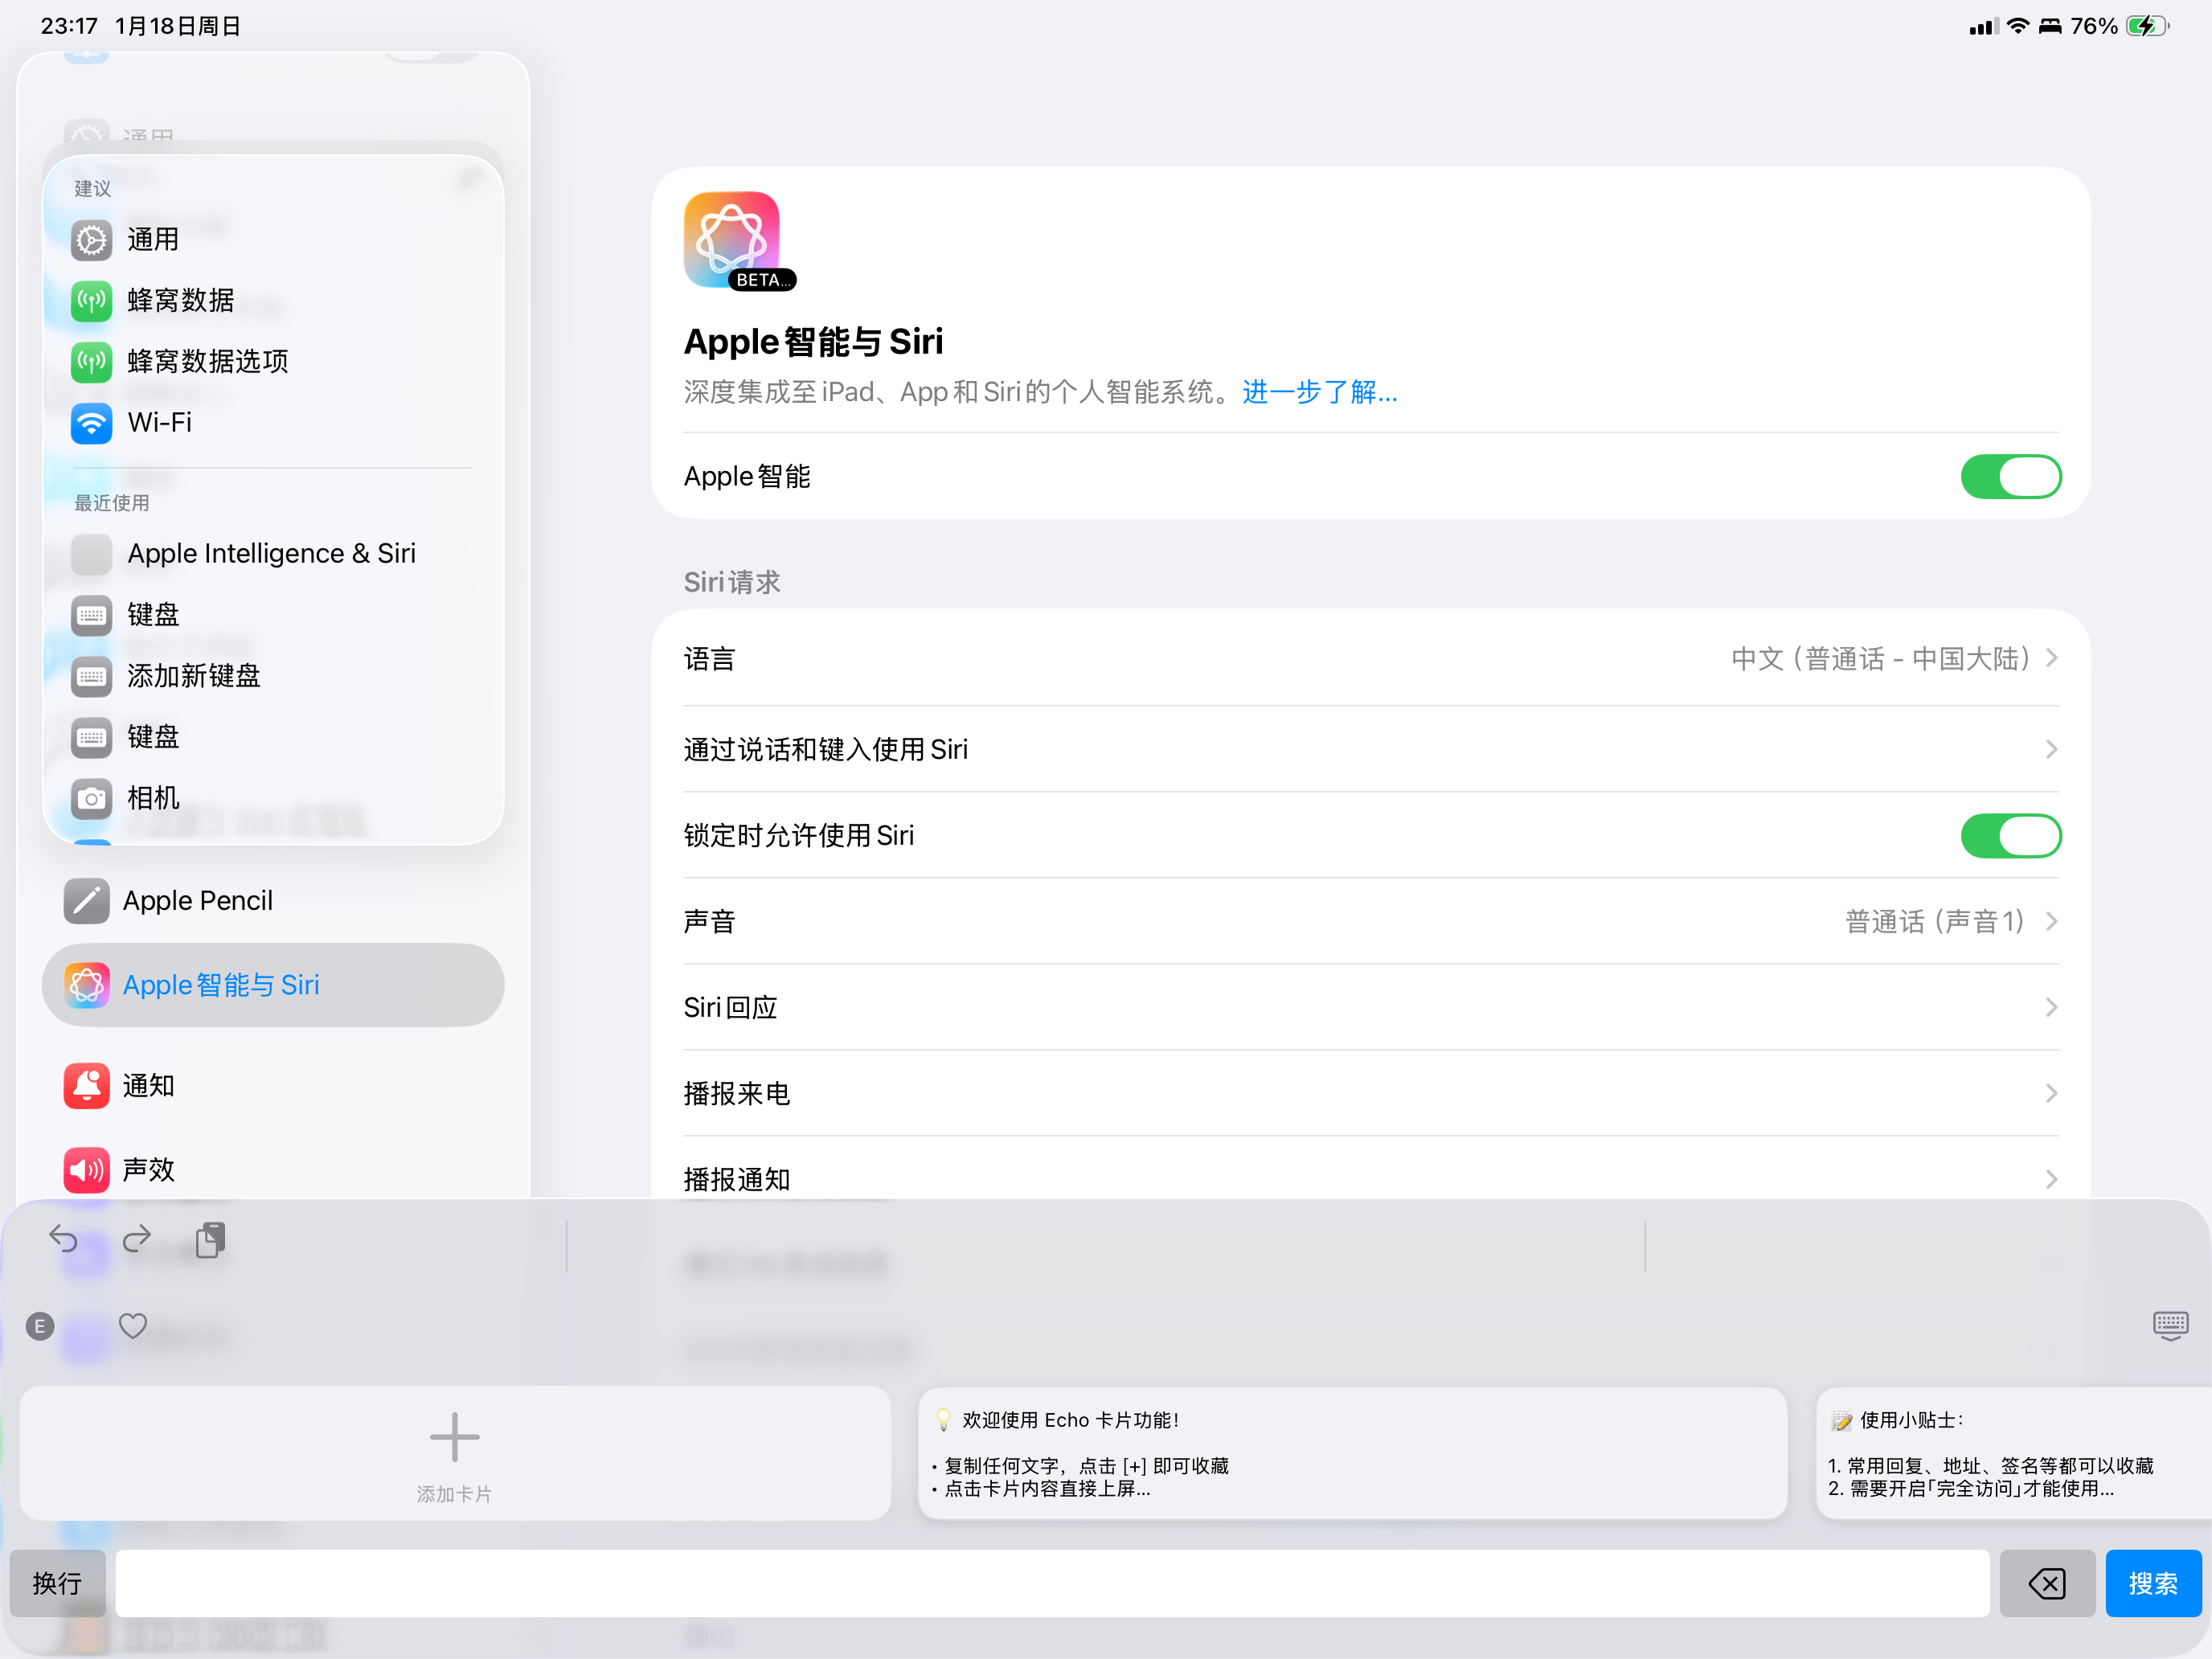Tap the Wi-Fi indicator in status bar
Viewport: 2212px width, 1659px height.
click(2018, 26)
